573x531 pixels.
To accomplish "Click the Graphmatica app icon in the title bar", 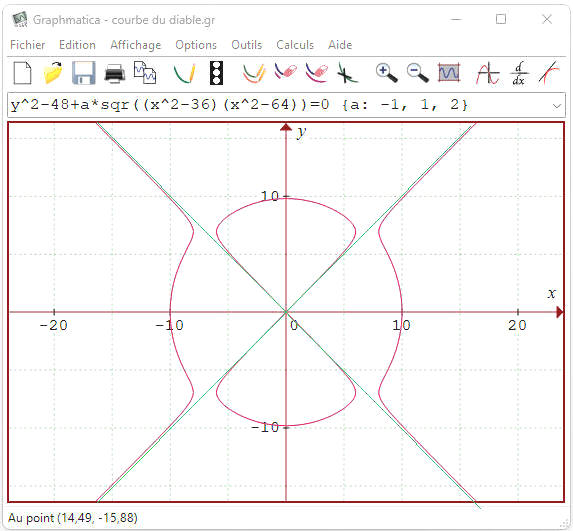I will click(20, 19).
